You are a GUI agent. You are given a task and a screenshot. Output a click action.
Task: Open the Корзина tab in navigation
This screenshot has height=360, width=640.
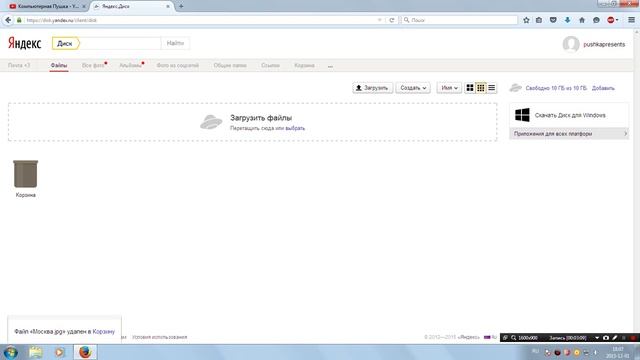[304, 65]
